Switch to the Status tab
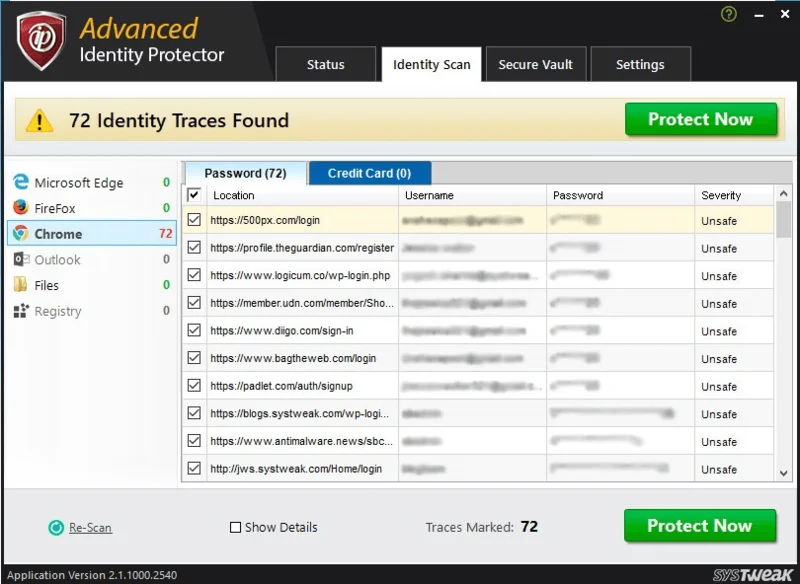 point(325,64)
